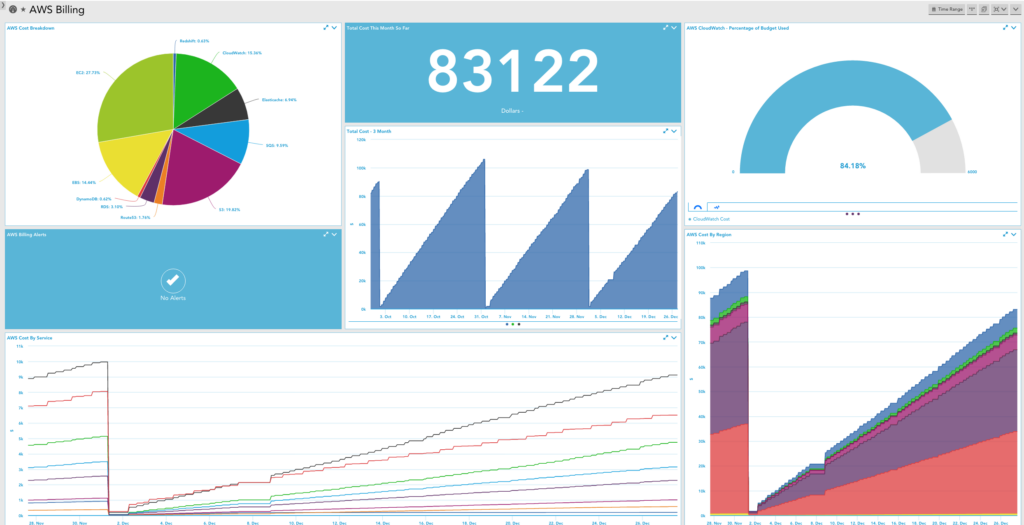Screen dimensions: 1024x525
Task: Click the clone dashboard icon in top toolbar
Action: pos(984,9)
